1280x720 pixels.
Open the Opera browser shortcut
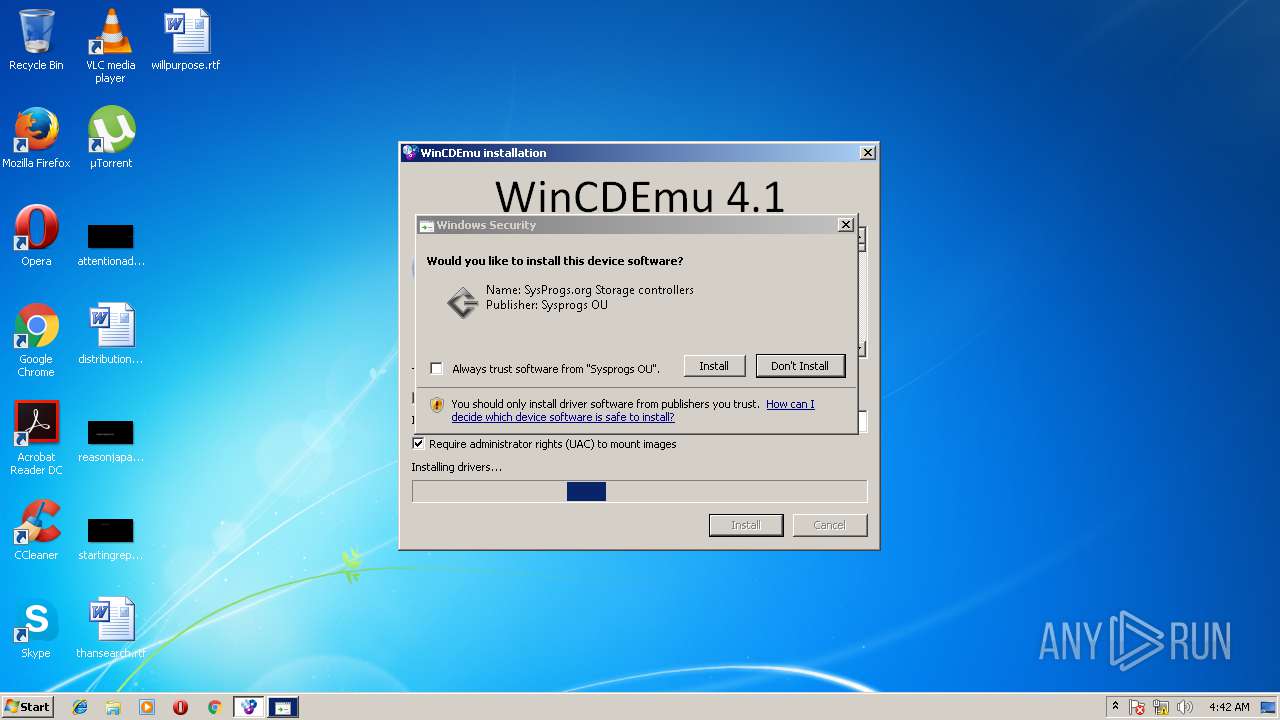pos(36,236)
